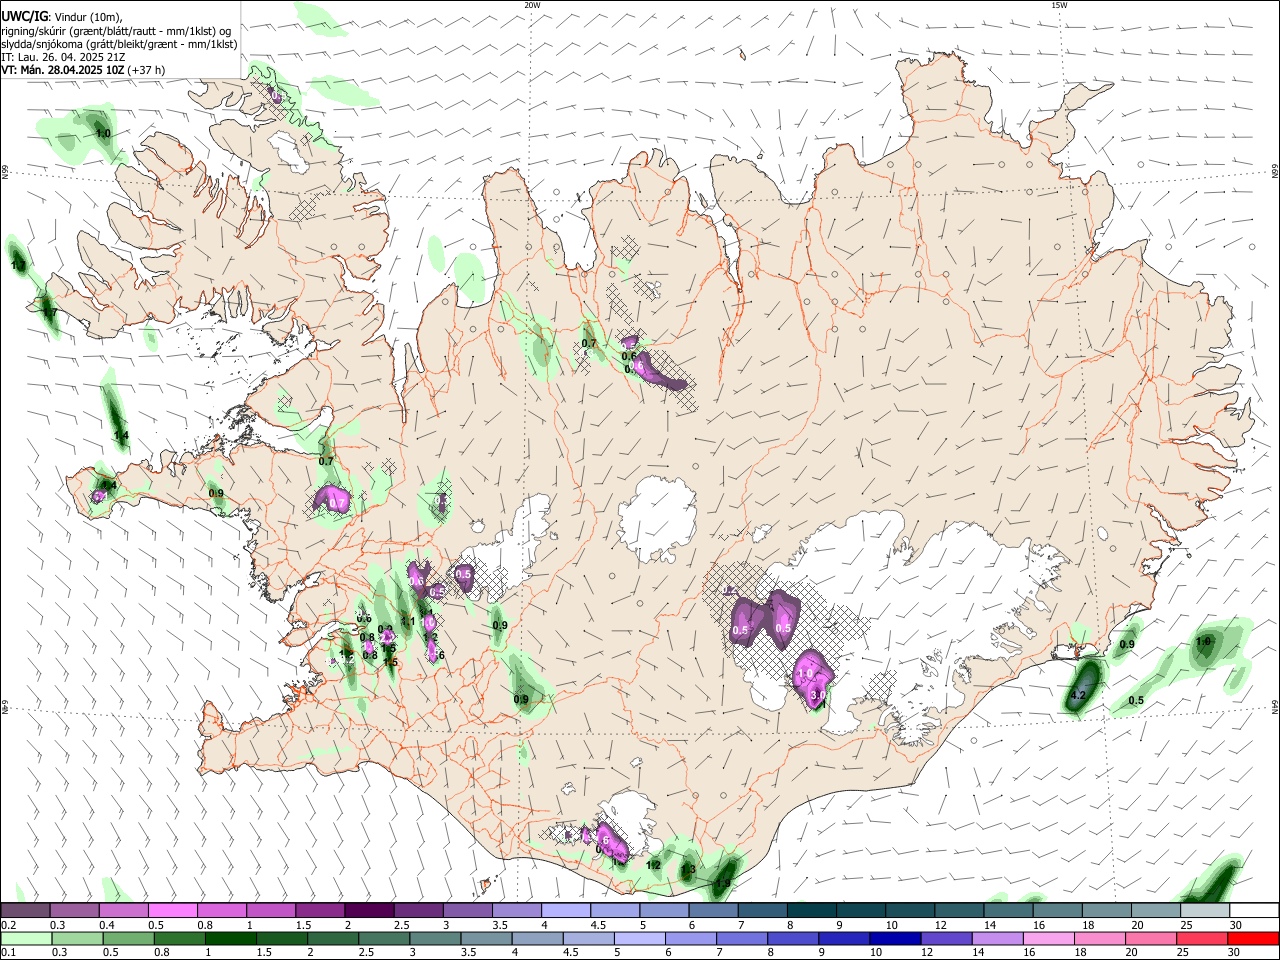
Task: Click the pale gray 25–30 swatch in upper legend row
Action: (x=1205, y=910)
